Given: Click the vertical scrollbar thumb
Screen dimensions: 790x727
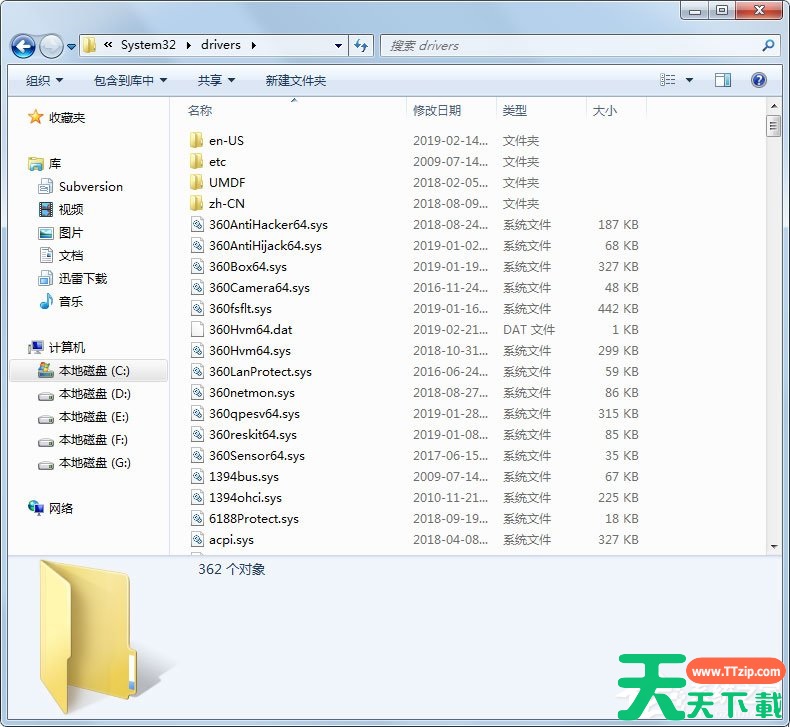Looking at the screenshot, I should pos(773,126).
